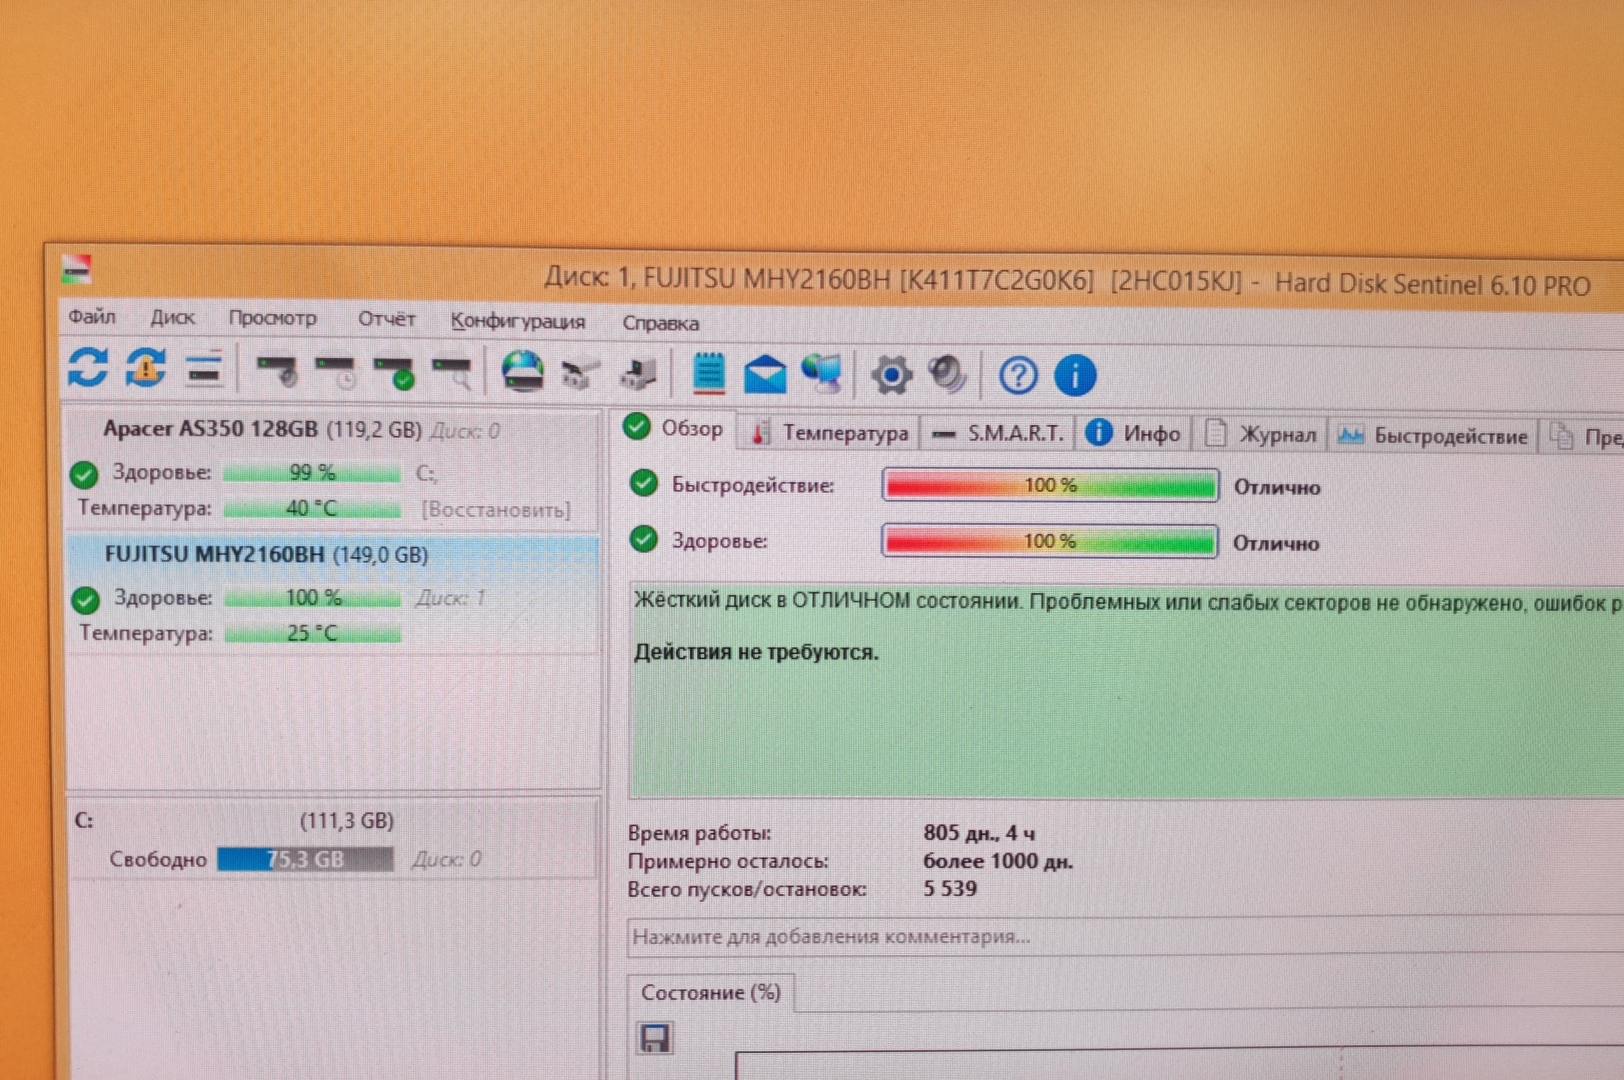Click the uptime value '805 дн., 4 ч'
The image size is (1624, 1080).
(x=979, y=832)
